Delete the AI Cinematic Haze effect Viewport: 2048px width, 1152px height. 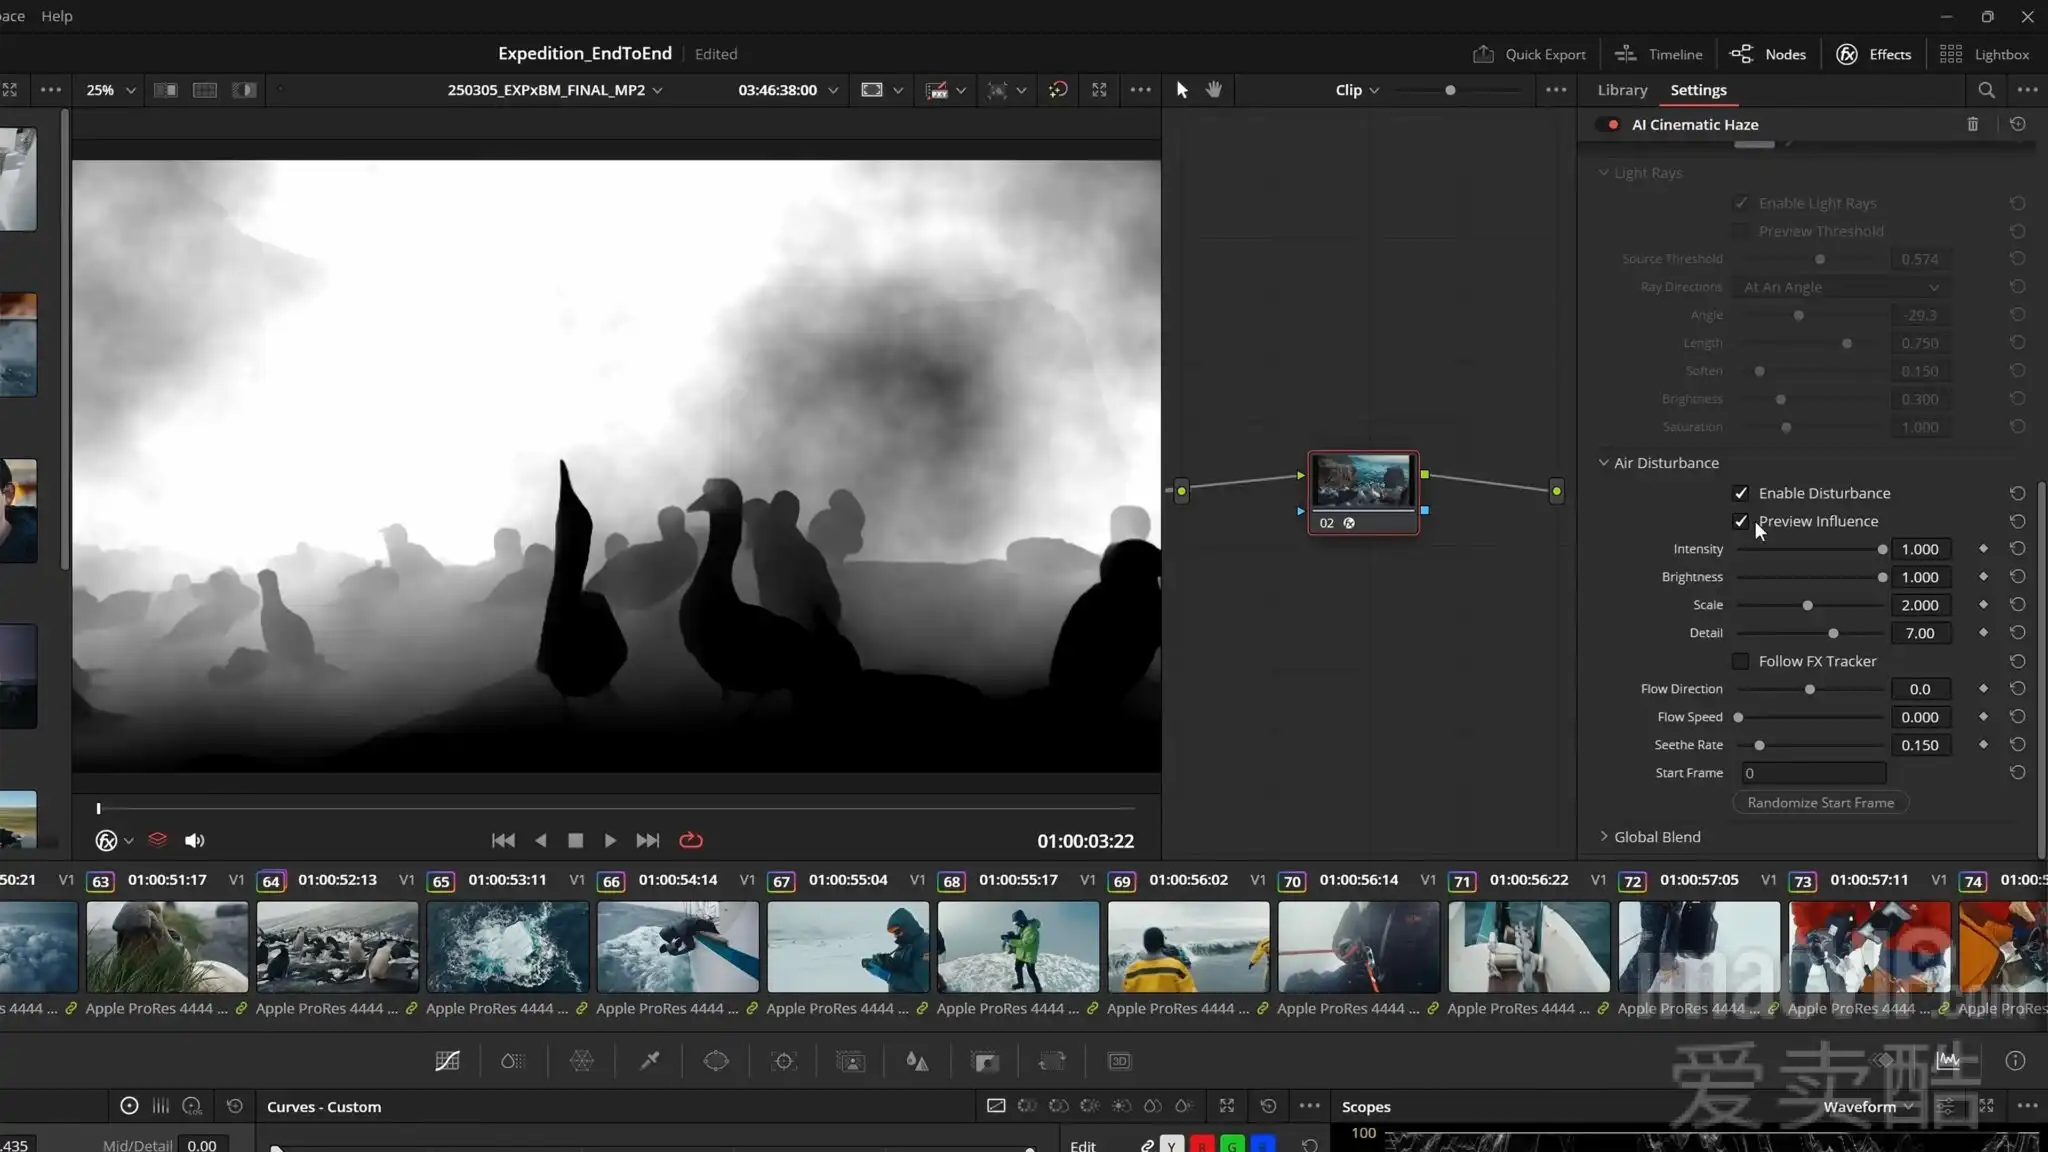point(1972,124)
